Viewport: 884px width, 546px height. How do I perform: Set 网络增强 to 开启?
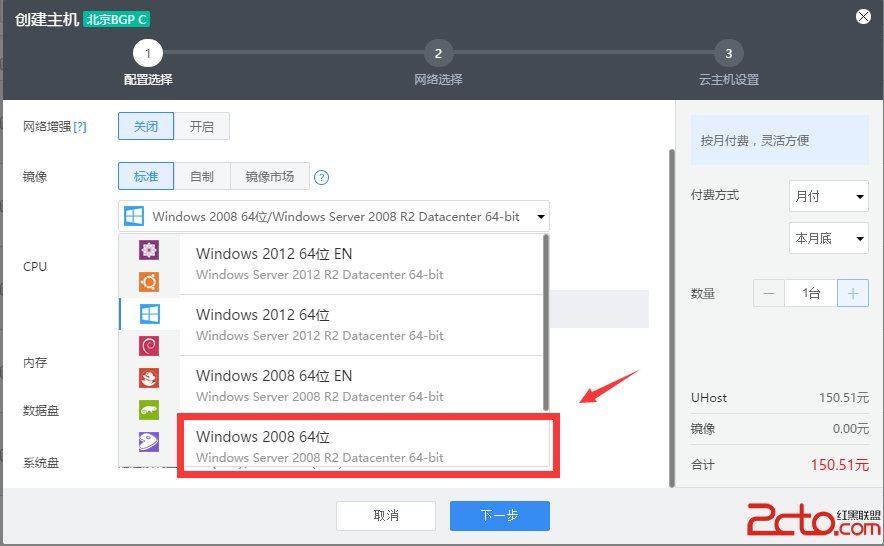pos(202,126)
